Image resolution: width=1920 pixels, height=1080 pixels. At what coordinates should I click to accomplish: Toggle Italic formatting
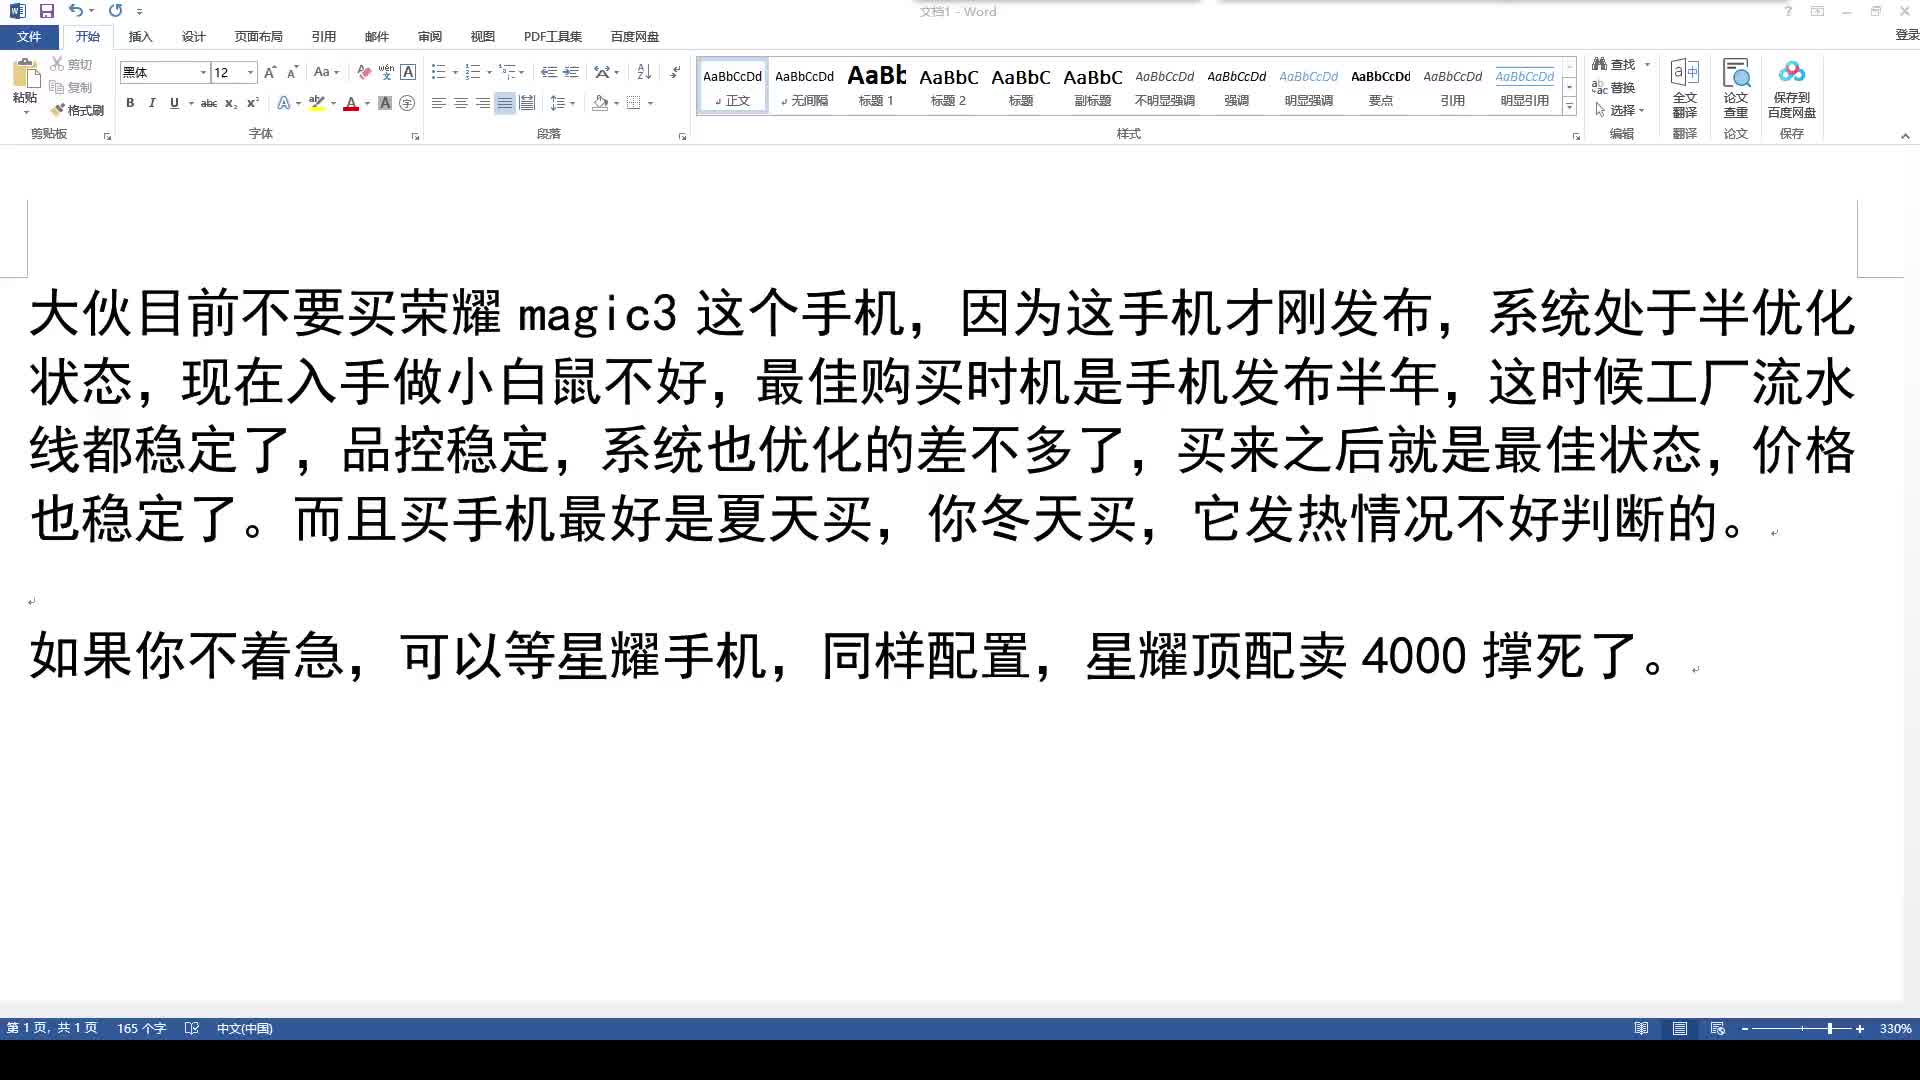point(152,103)
